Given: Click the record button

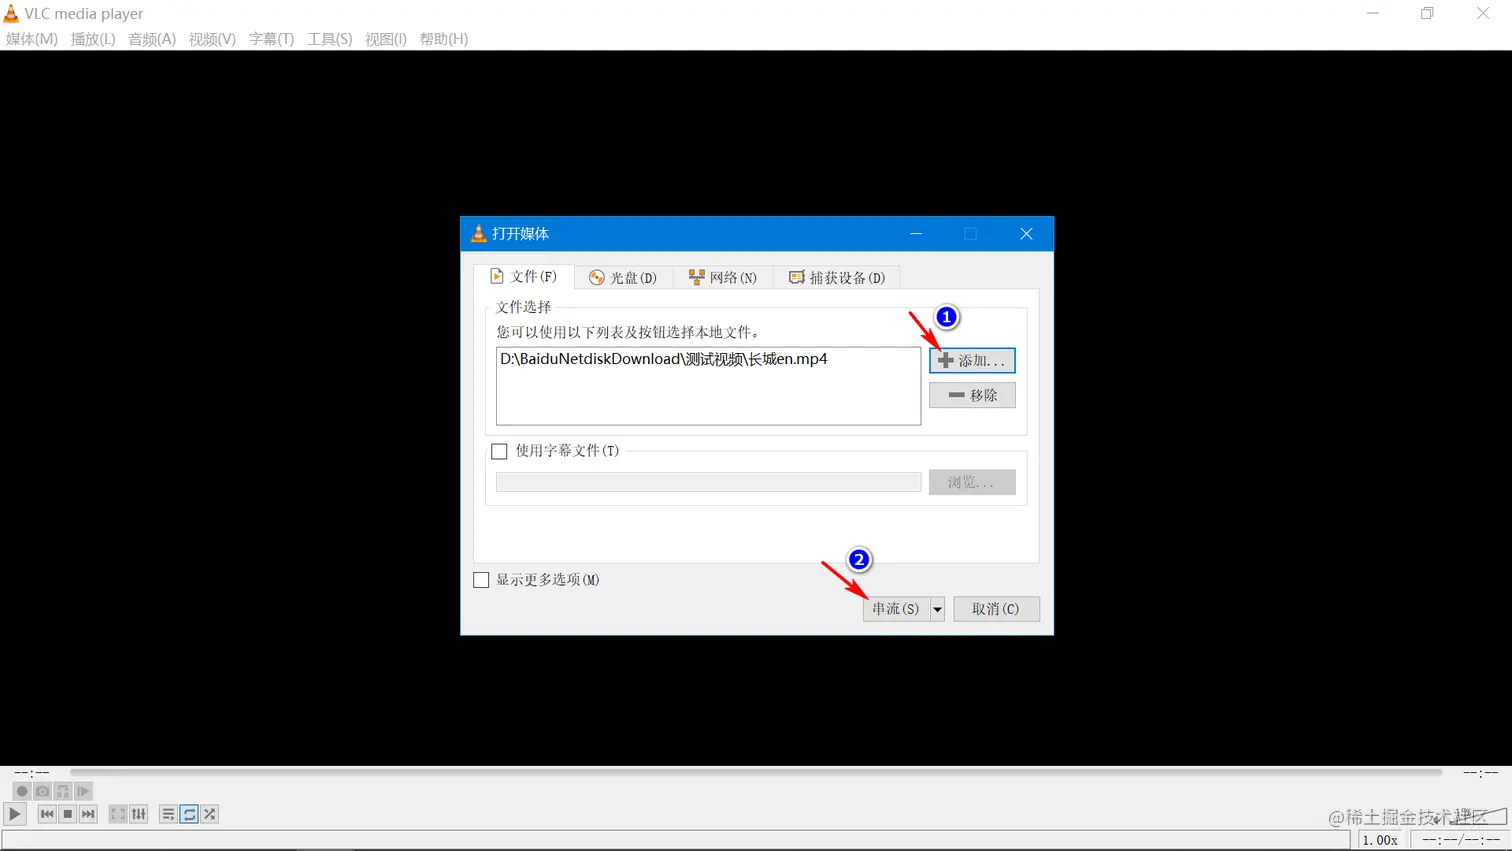Looking at the screenshot, I should pos(22,791).
